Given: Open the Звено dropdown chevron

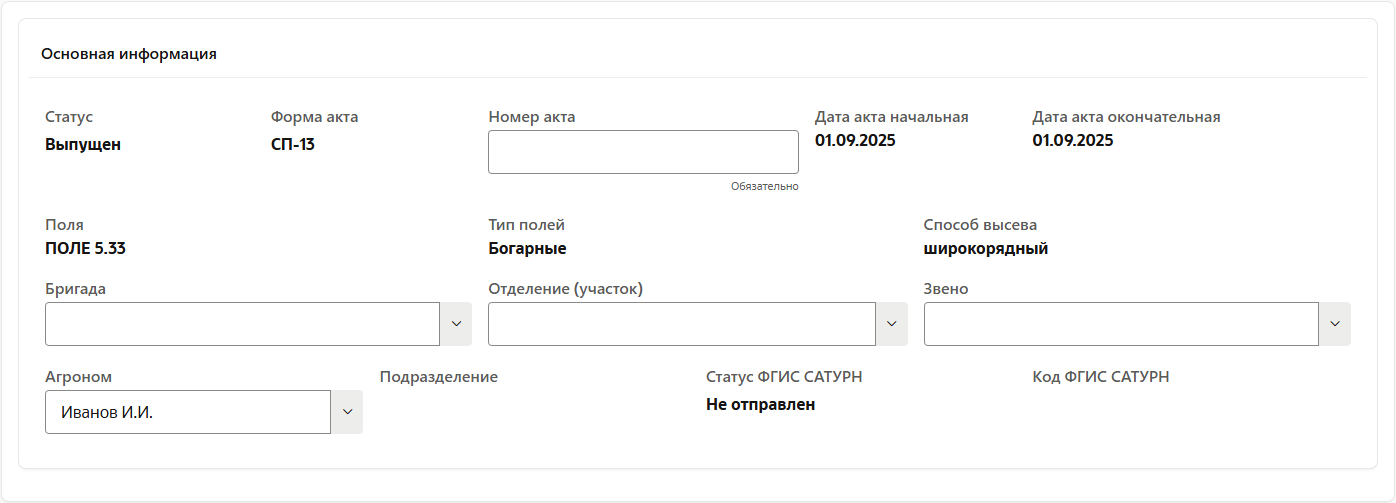Looking at the screenshot, I should (1335, 324).
